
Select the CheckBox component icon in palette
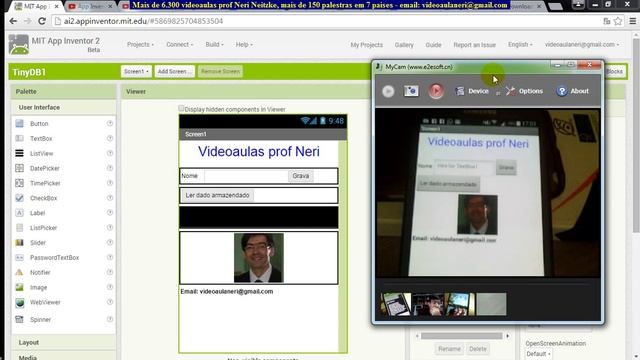[x=19, y=198]
